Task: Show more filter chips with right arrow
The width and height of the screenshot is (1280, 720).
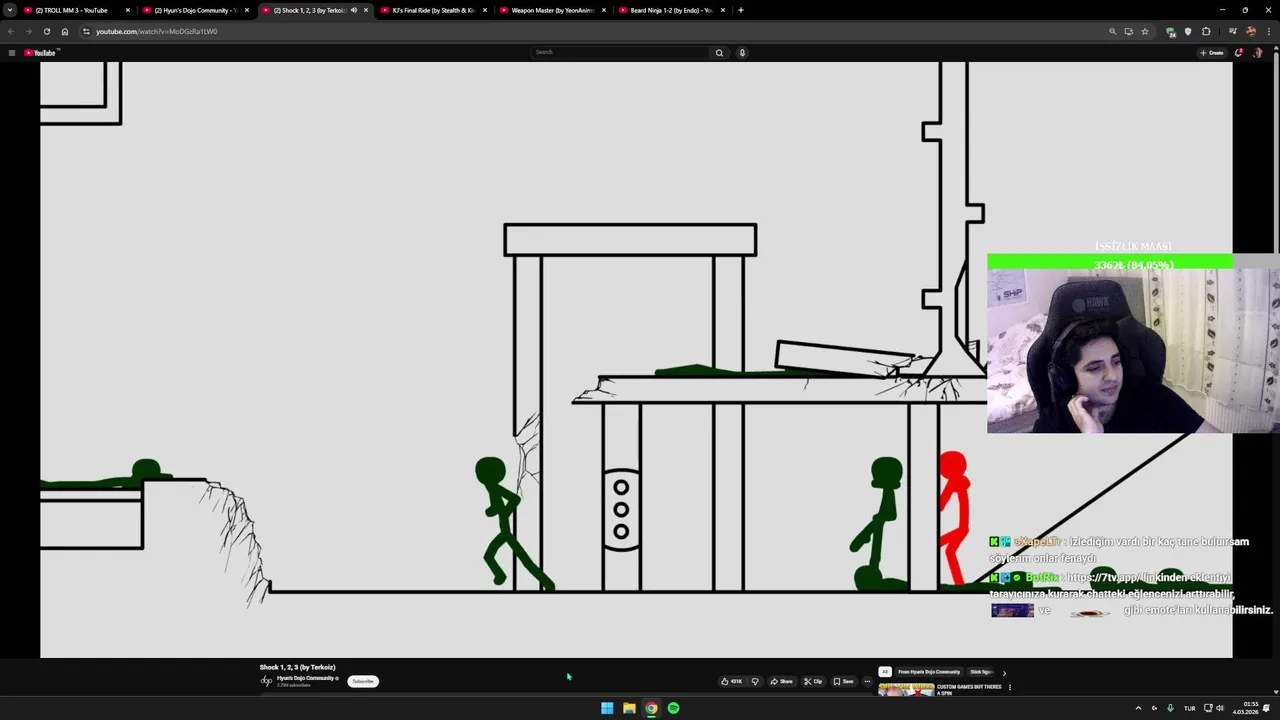Action: [x=1004, y=673]
